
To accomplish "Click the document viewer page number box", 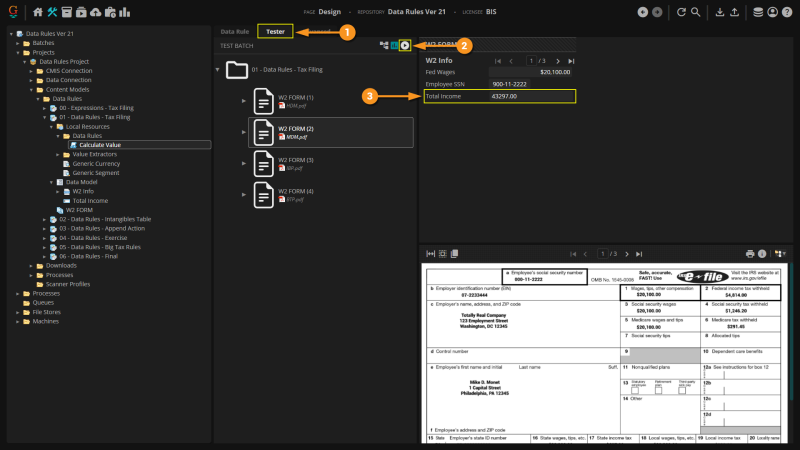I will tap(603, 254).
